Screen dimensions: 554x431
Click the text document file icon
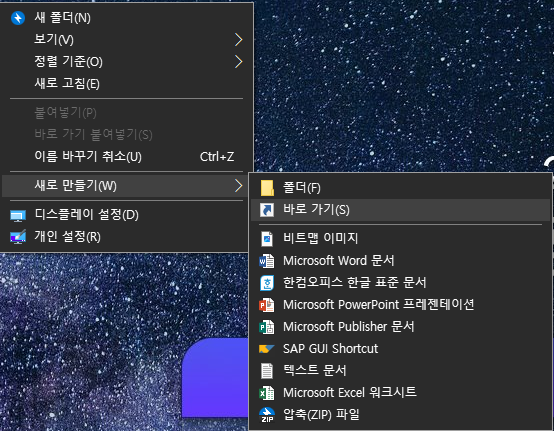267,371
